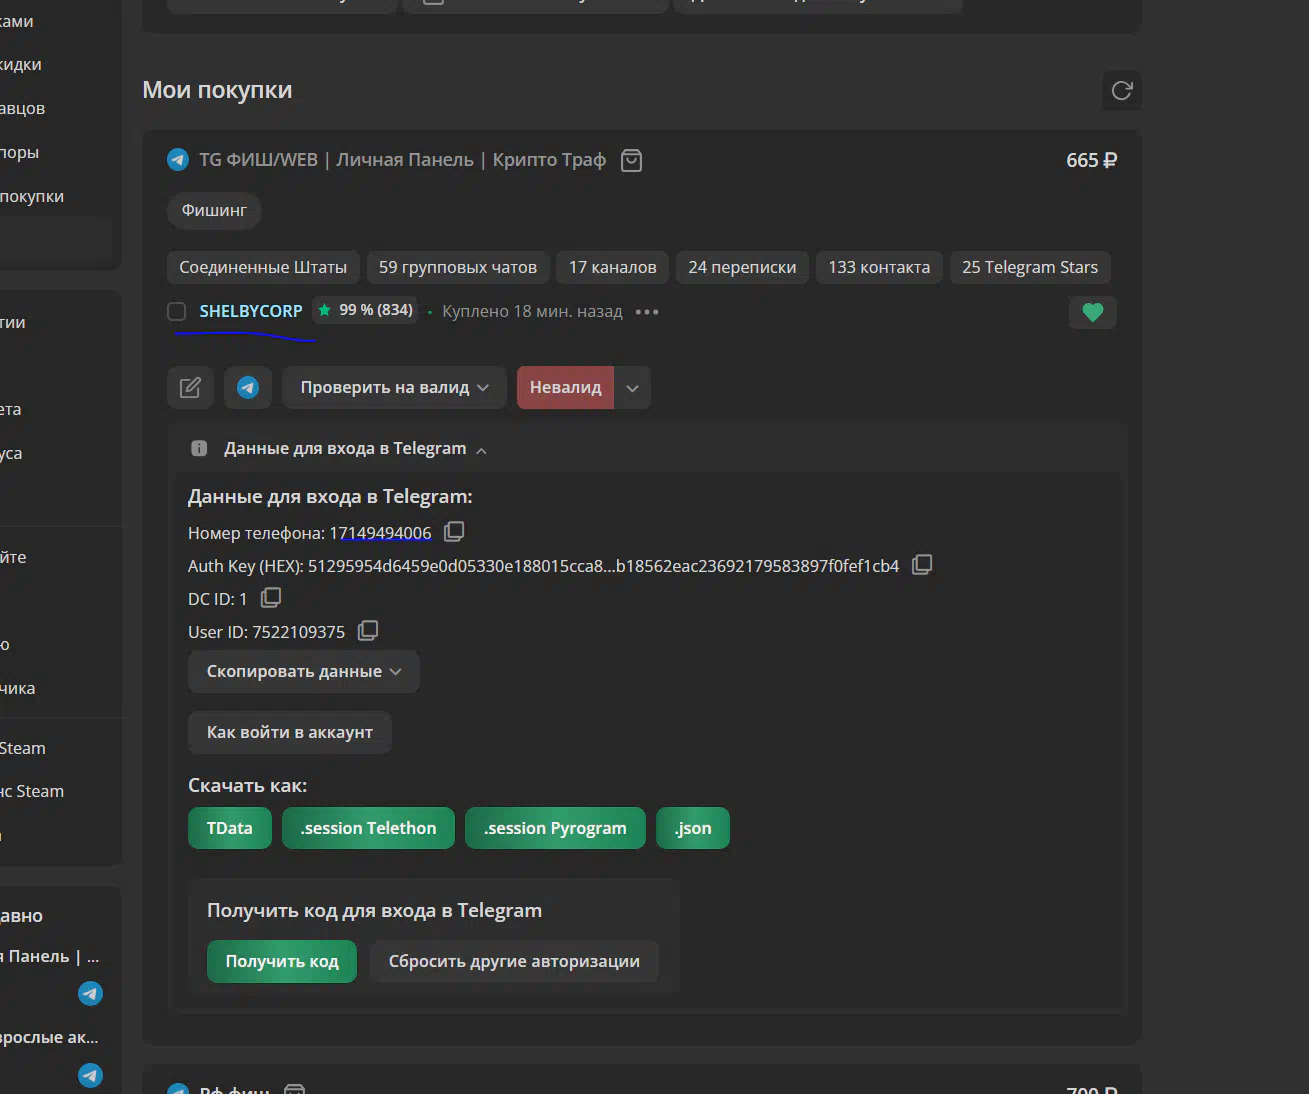Screen dimensions: 1309x1094
Task: Select the поры item in the left sidebar
Action: pos(20,152)
